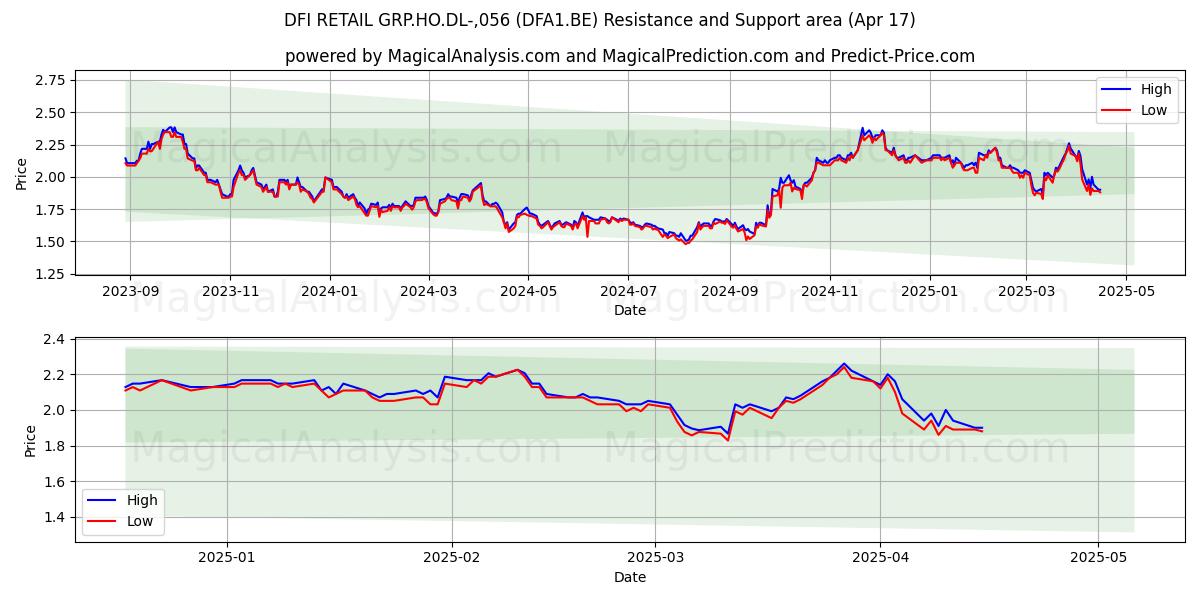Click 'Low' in the bottom chart legend

pos(140,521)
